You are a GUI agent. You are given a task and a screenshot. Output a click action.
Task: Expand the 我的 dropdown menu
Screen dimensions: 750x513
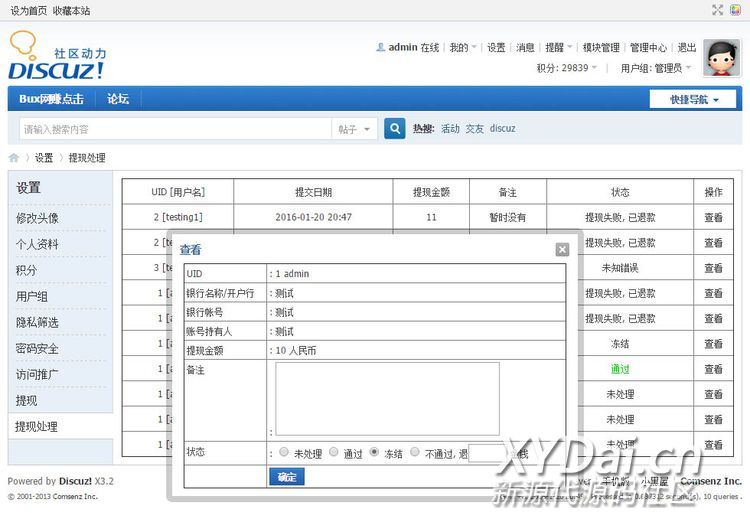click(x=462, y=47)
